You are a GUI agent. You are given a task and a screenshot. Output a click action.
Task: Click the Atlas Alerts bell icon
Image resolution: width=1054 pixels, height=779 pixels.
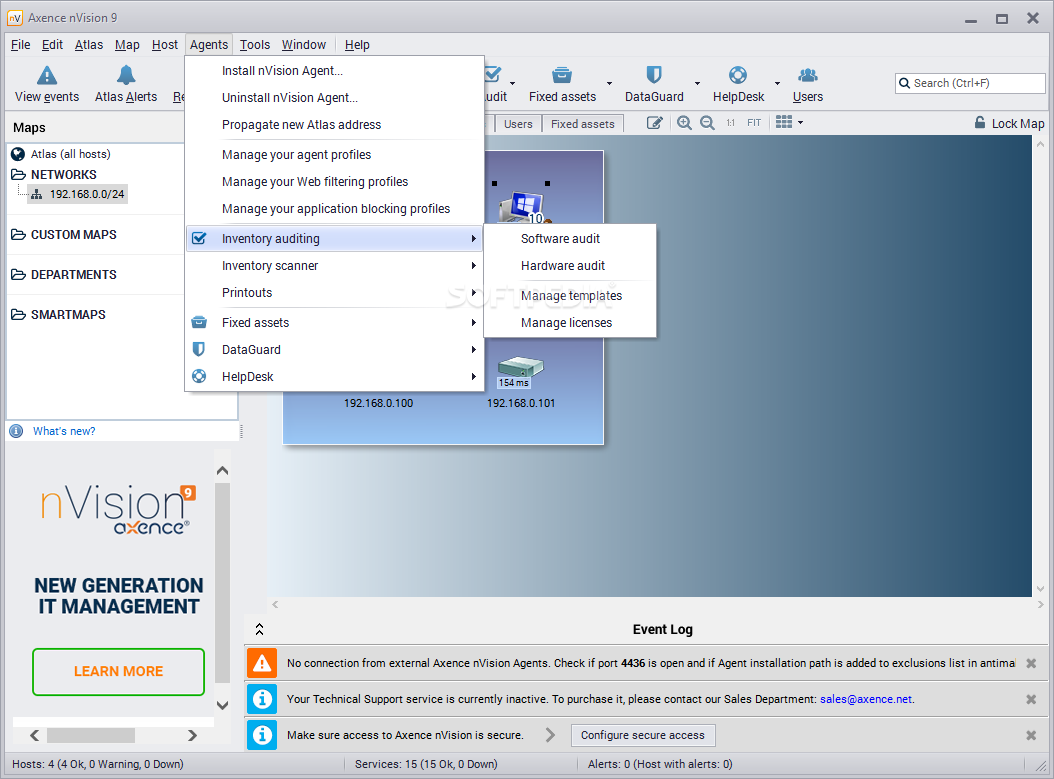[126, 75]
